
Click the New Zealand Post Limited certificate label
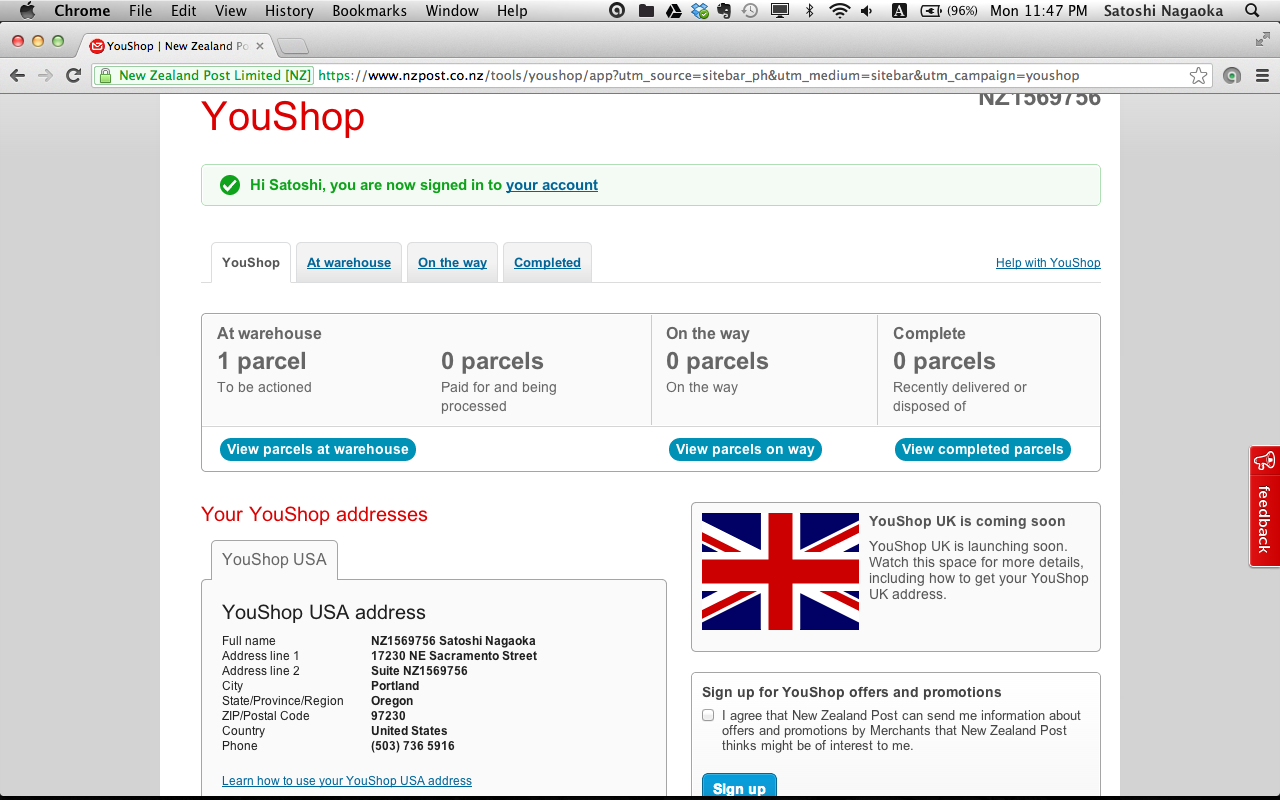click(x=215, y=75)
